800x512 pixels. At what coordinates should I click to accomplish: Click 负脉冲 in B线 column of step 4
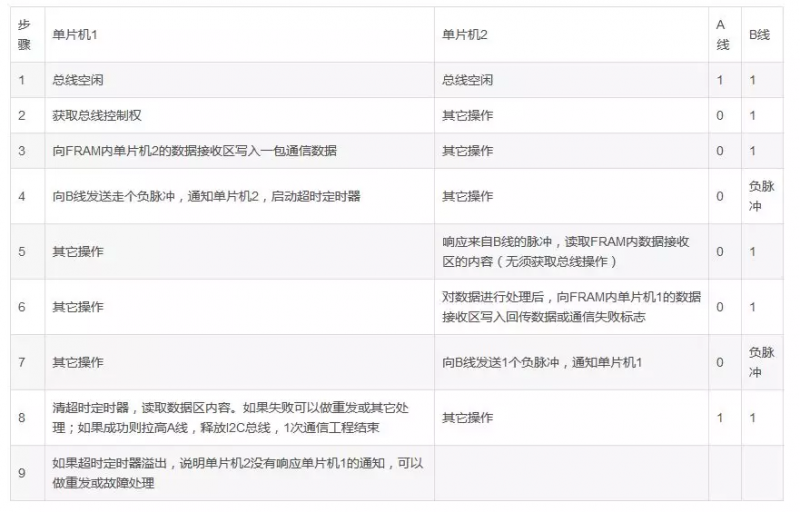761,196
